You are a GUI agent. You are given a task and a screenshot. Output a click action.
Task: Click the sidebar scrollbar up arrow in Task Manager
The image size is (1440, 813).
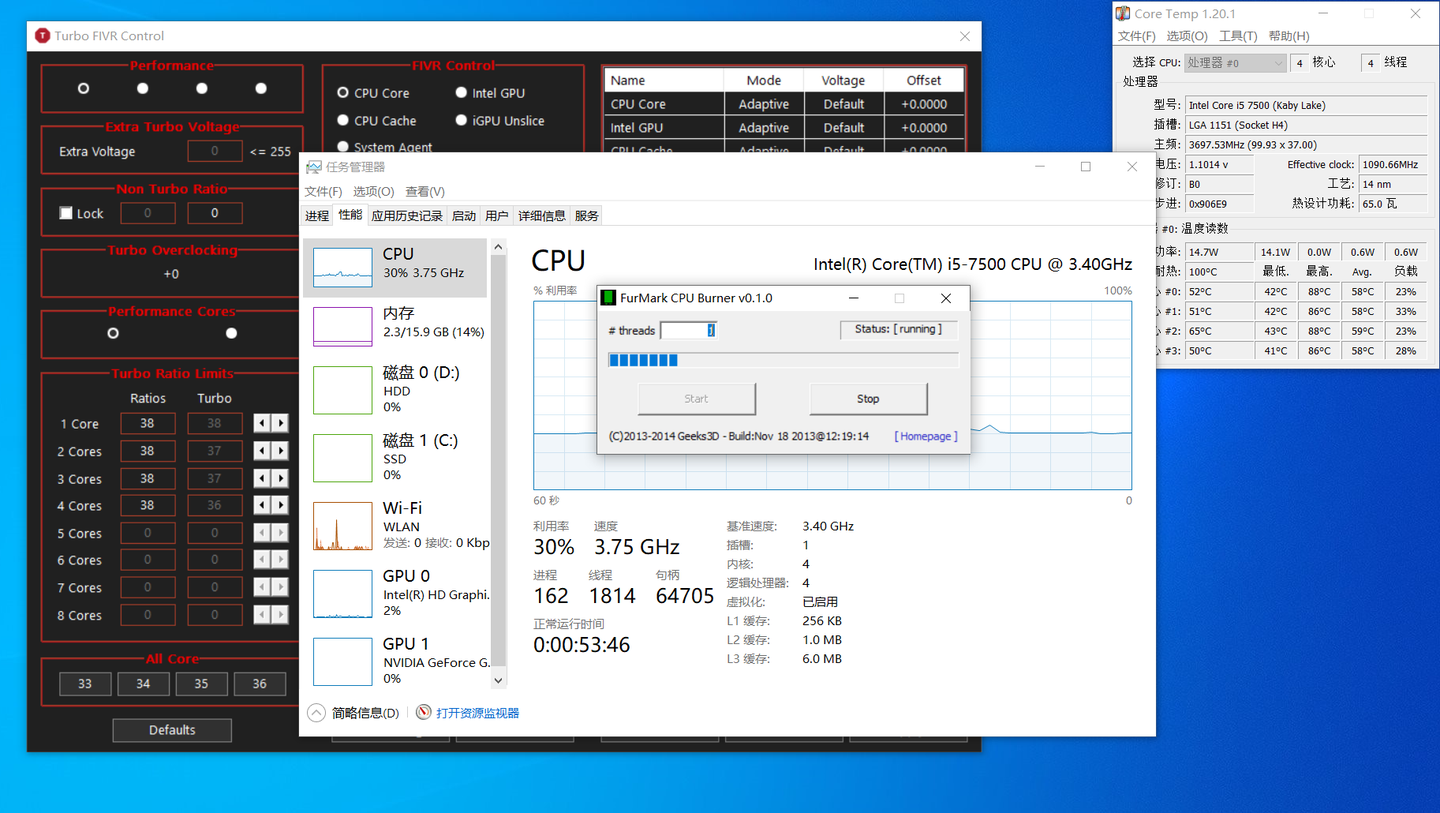(x=499, y=247)
